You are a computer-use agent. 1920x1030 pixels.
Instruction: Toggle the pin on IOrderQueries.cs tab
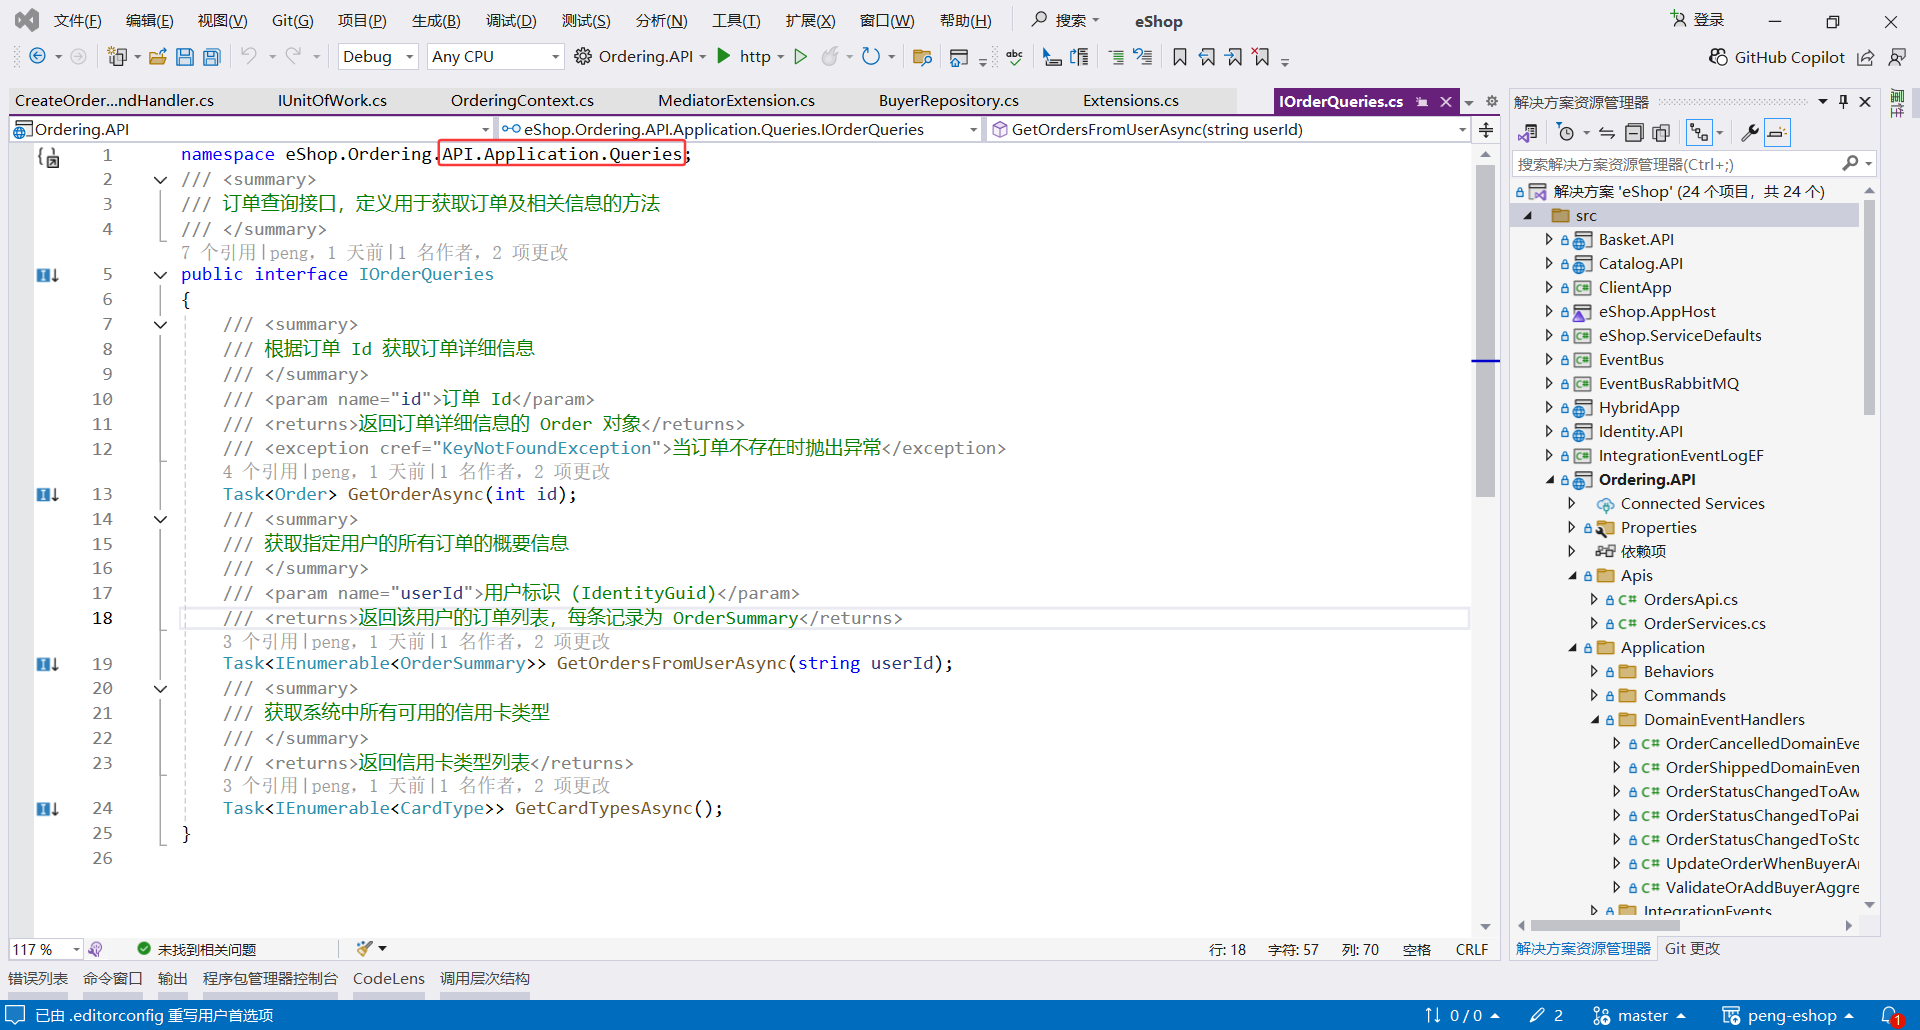(1422, 100)
